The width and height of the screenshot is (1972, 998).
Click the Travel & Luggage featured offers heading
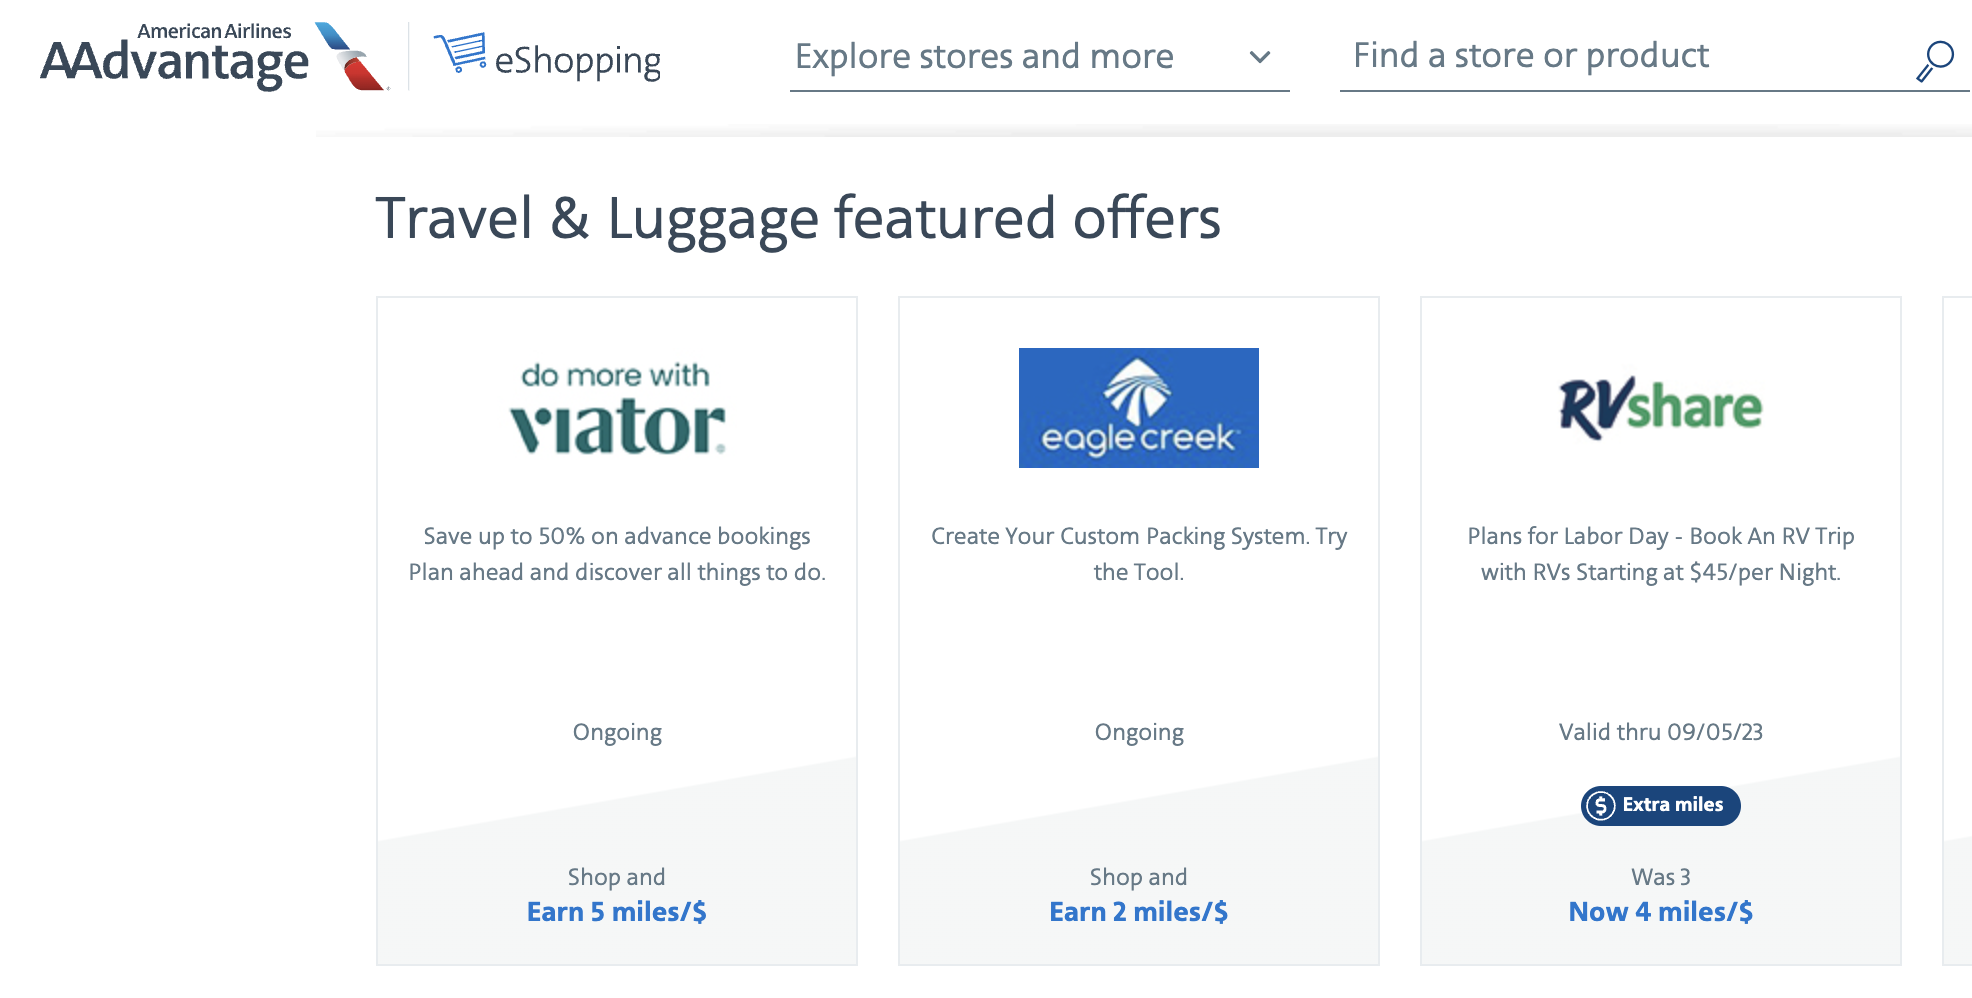(797, 218)
